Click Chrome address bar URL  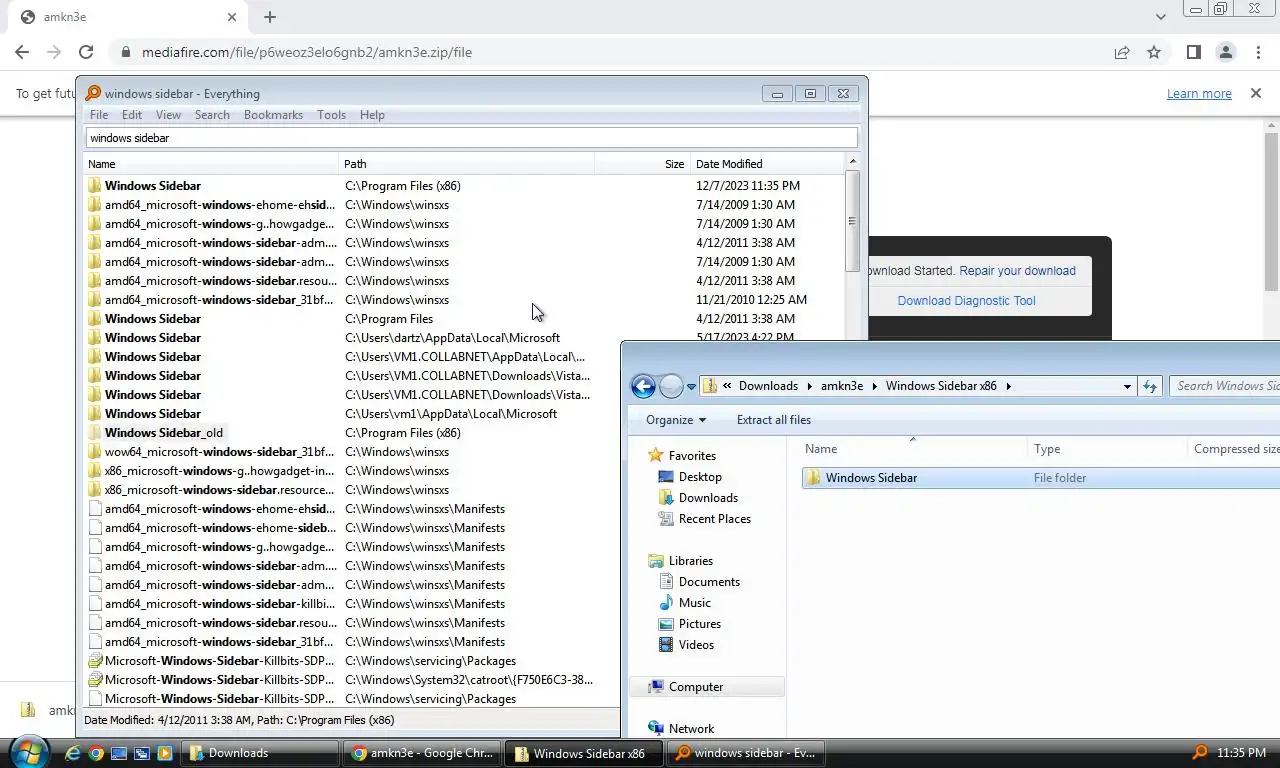307,52
